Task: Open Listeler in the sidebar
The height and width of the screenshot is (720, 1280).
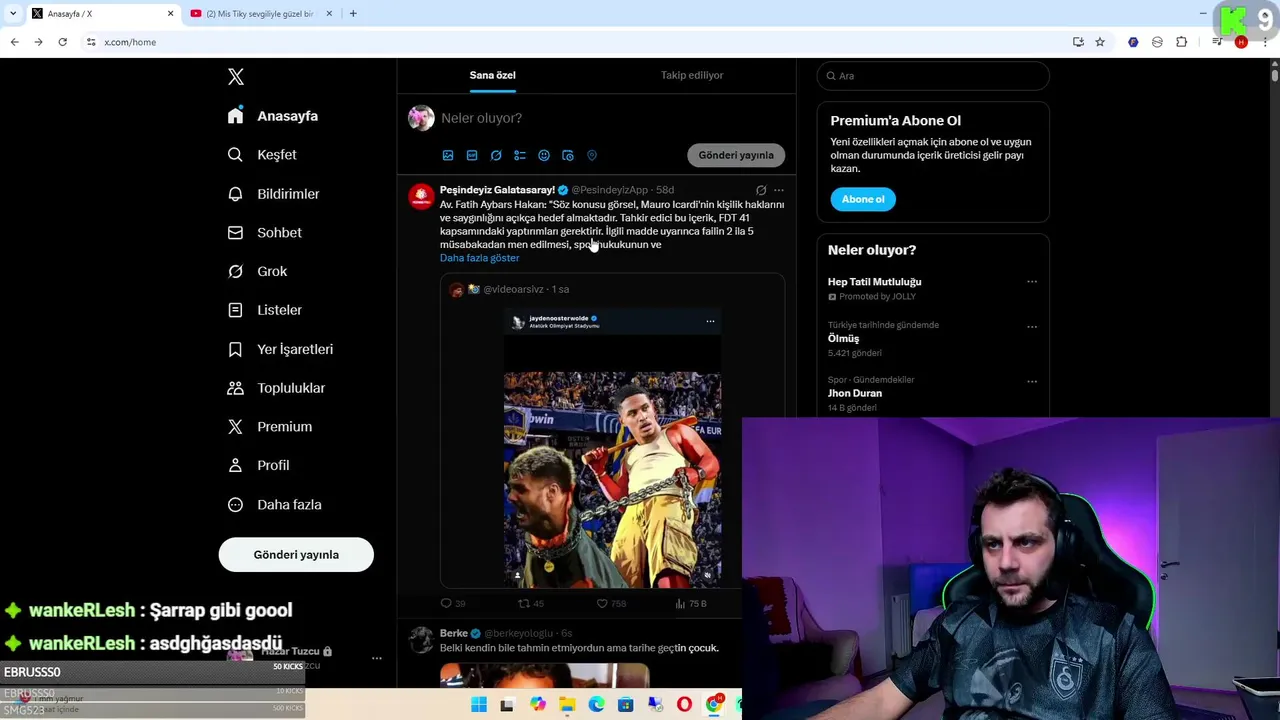Action: click(x=264, y=310)
